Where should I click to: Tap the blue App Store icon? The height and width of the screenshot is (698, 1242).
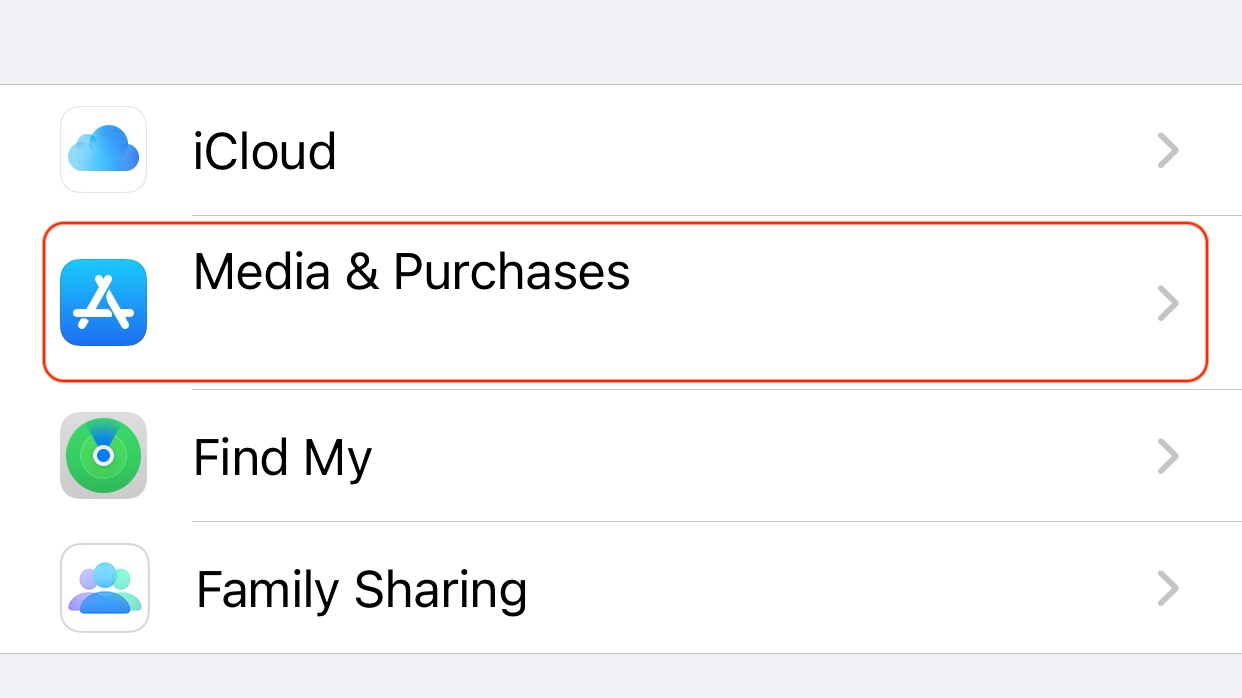point(103,302)
